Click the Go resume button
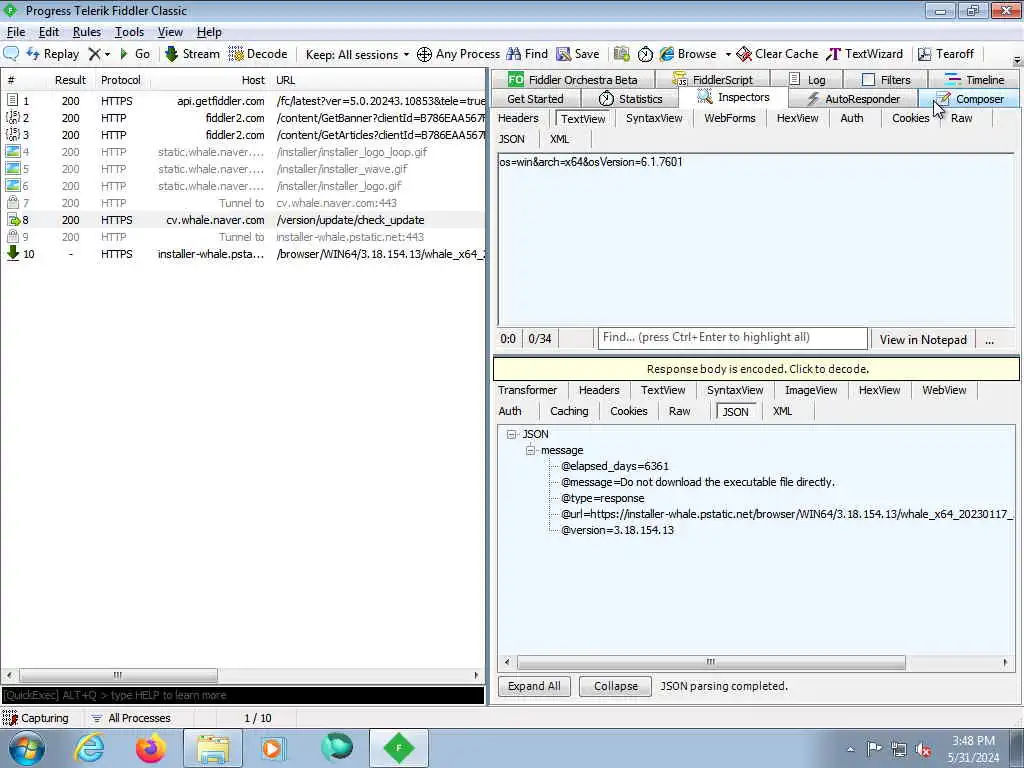 click(x=135, y=54)
